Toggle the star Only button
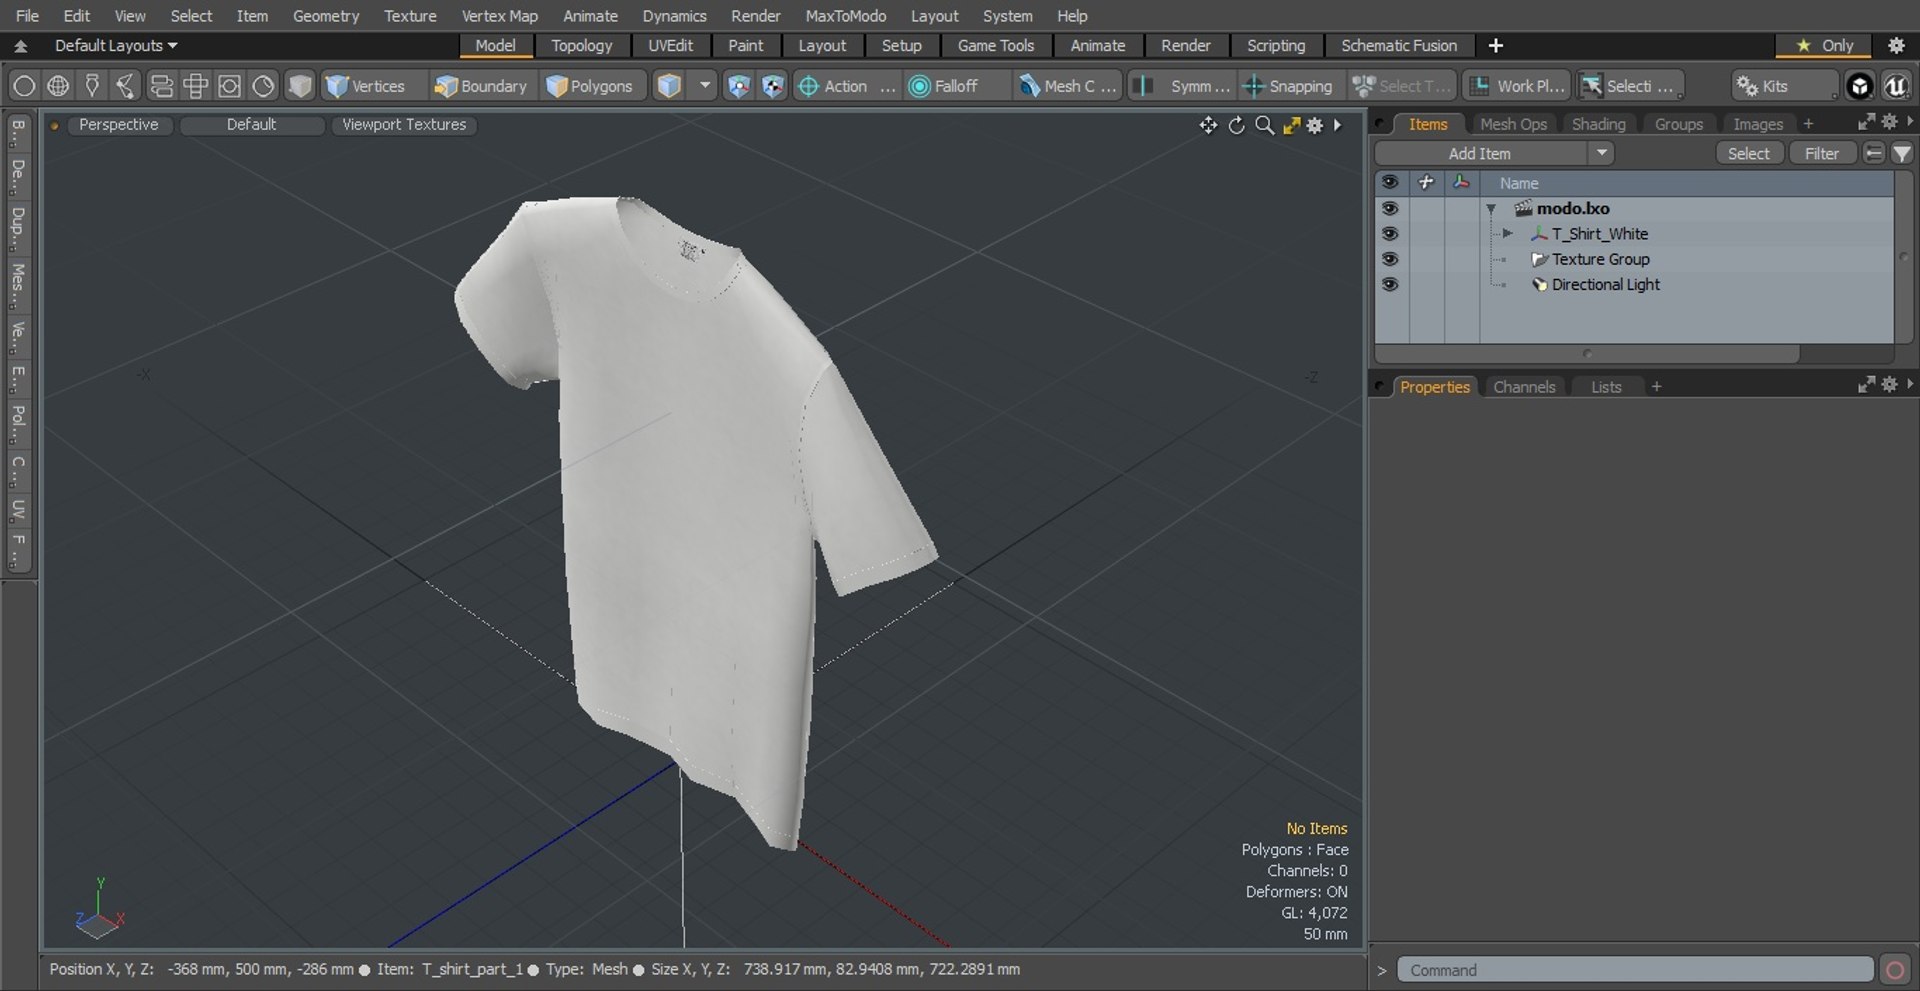1920x991 pixels. pyautogui.click(x=1825, y=45)
